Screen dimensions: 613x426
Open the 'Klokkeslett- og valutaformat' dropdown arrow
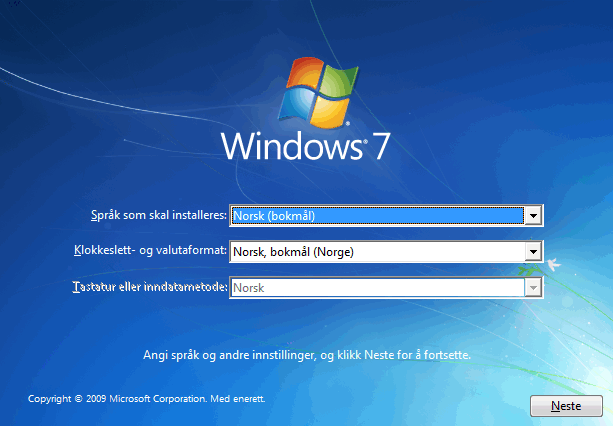pos(533,252)
